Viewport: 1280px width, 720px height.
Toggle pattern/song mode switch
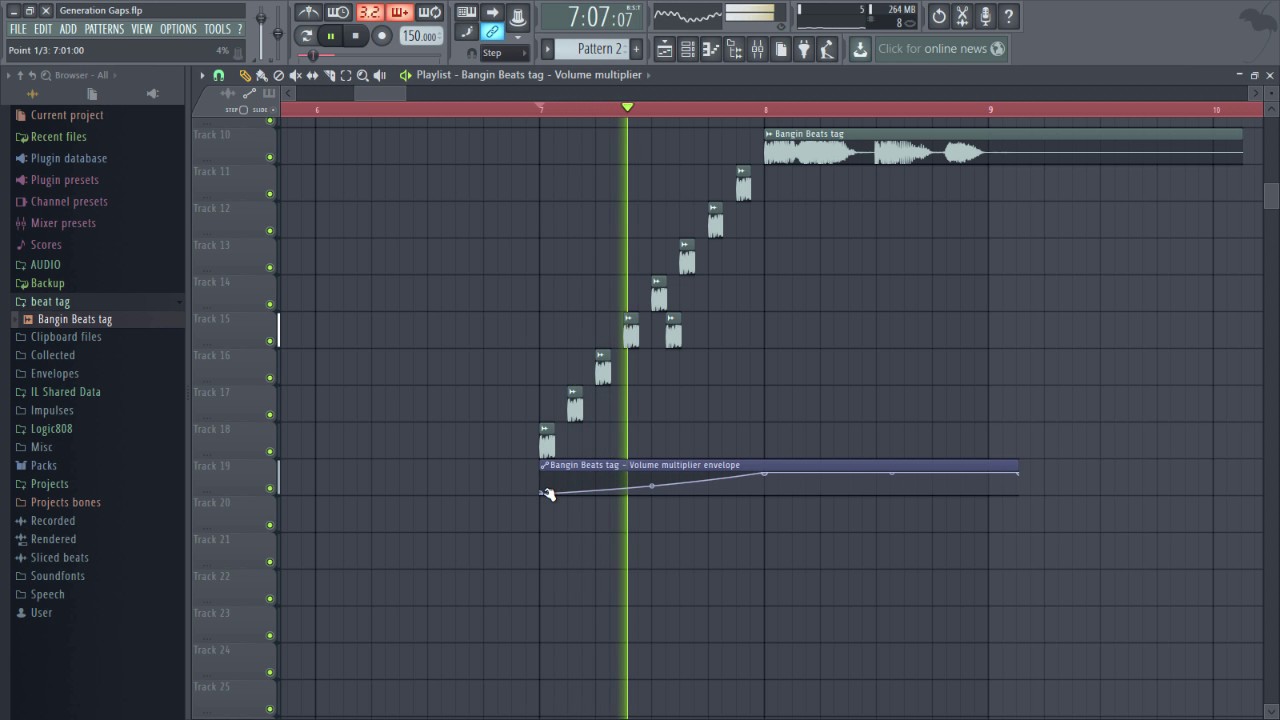pyautogui.click(x=306, y=36)
